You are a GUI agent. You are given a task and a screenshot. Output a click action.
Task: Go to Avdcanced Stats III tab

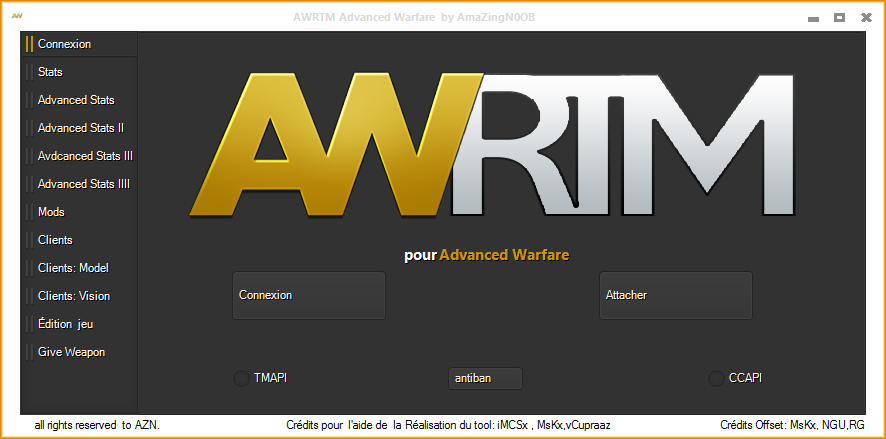[79, 156]
